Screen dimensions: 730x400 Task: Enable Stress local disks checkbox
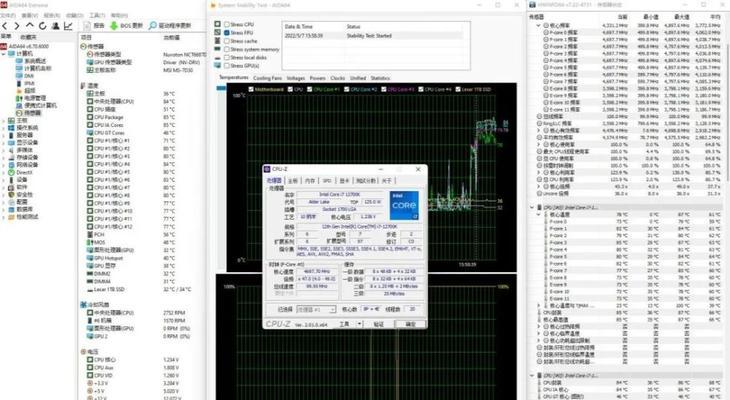(227, 58)
